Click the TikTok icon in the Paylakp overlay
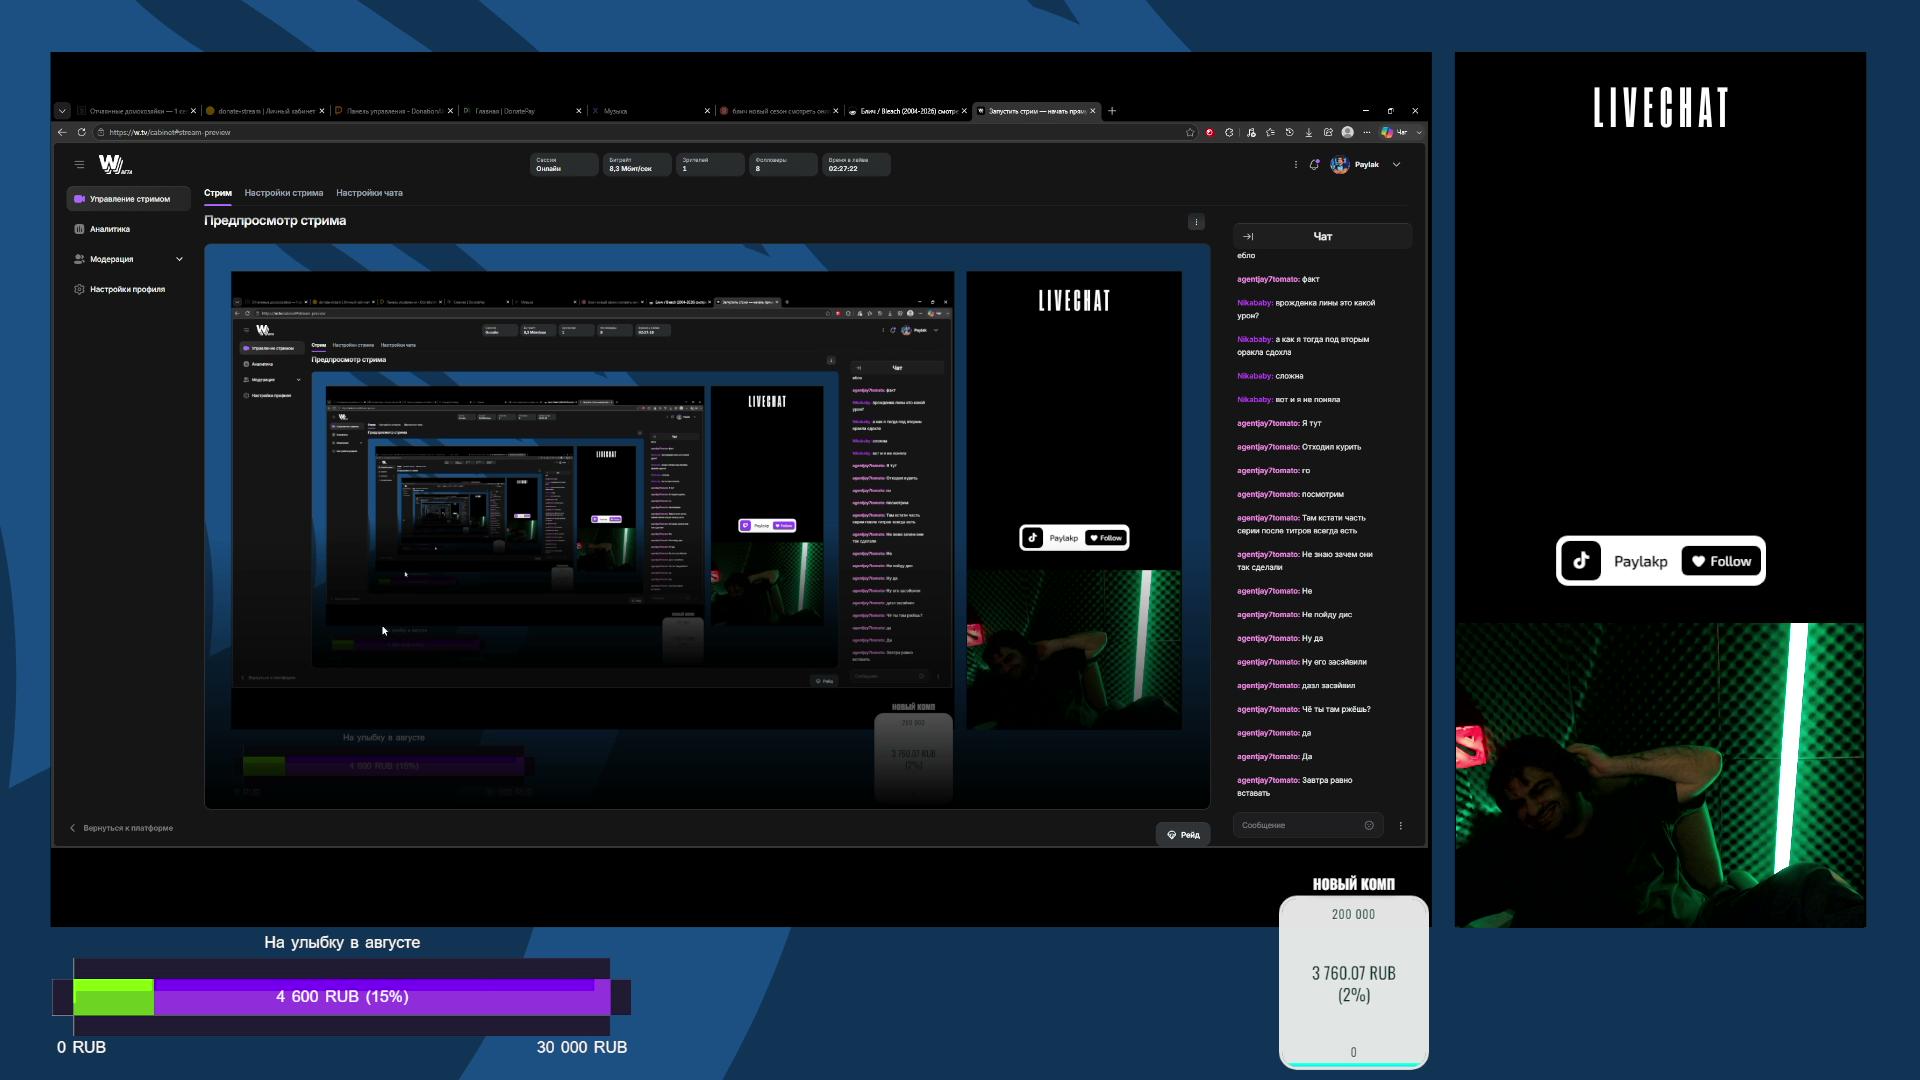The width and height of the screenshot is (1920, 1080). coord(1581,561)
